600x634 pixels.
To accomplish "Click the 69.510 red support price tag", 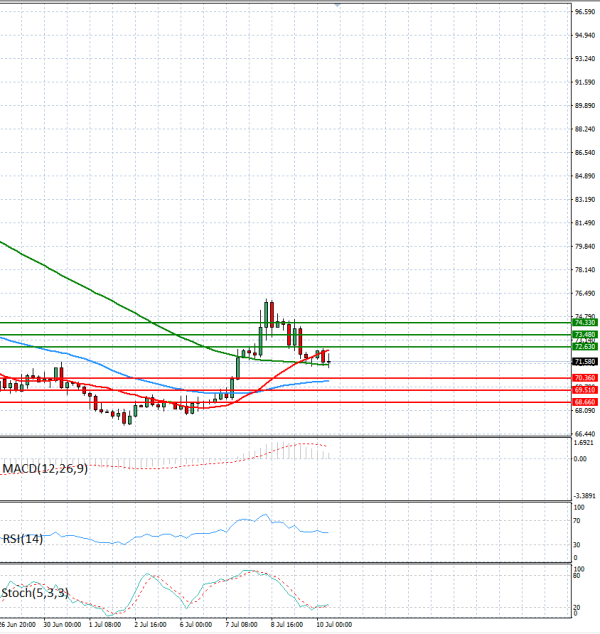I will click(585, 390).
